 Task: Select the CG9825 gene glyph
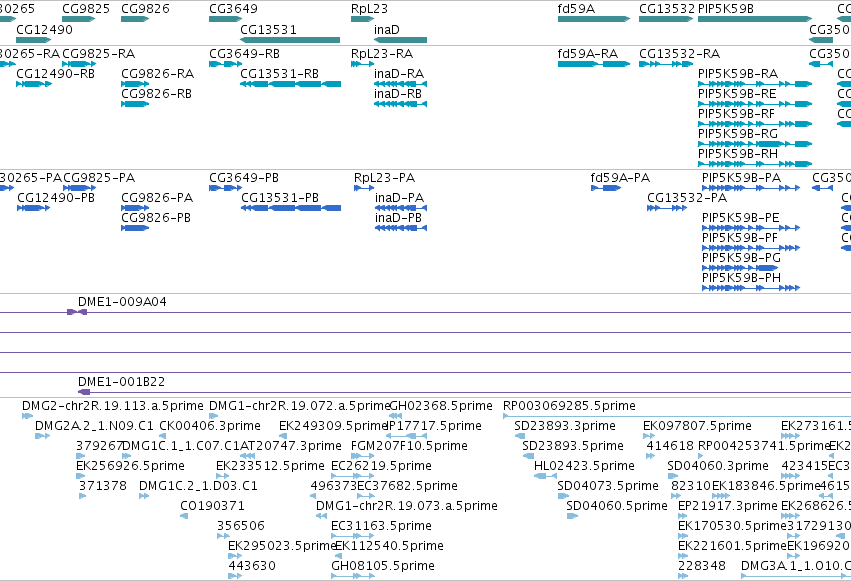pyautogui.click(x=79, y=19)
